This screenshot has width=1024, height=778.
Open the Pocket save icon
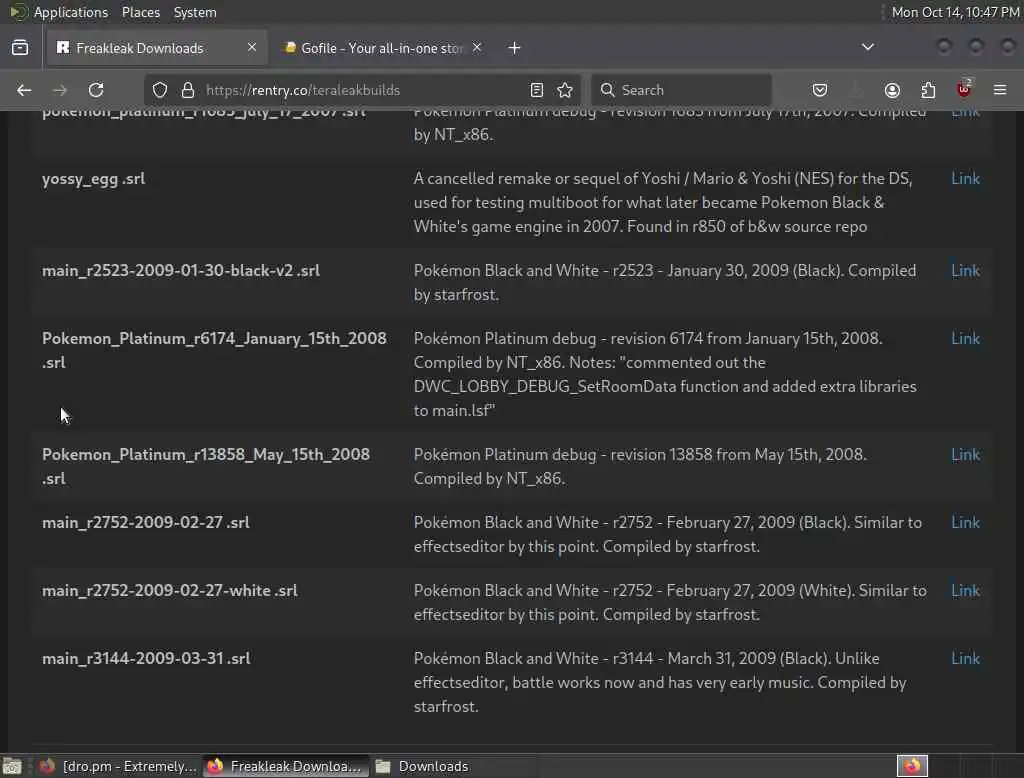[x=820, y=90]
